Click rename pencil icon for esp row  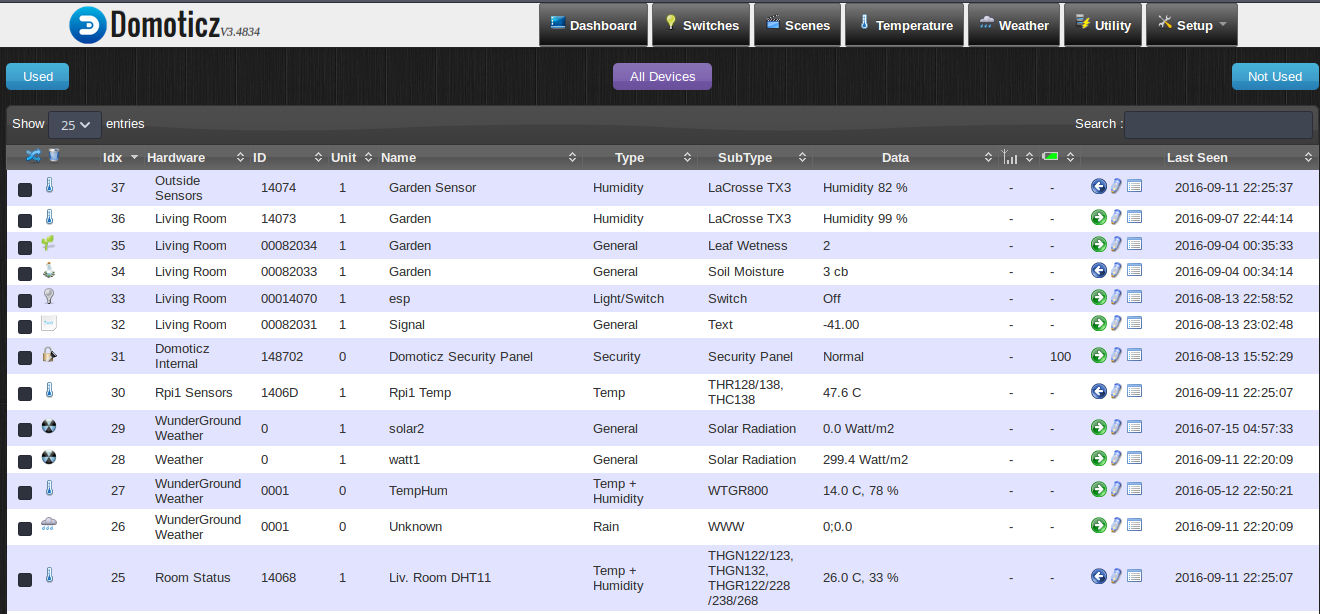pyautogui.click(x=1116, y=297)
